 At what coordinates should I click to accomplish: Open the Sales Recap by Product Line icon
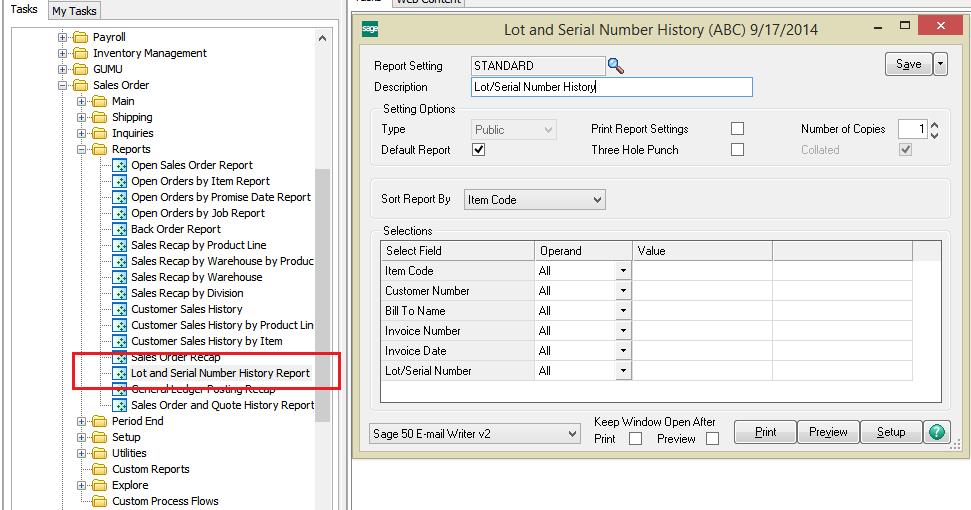[x=120, y=245]
